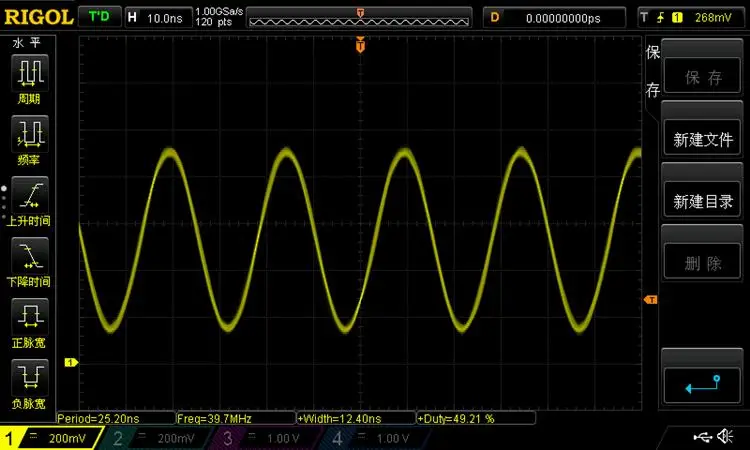Click the 新建文件 (New File) button
Screen dimensions: 750x450
pyautogui.click(x=702, y=139)
